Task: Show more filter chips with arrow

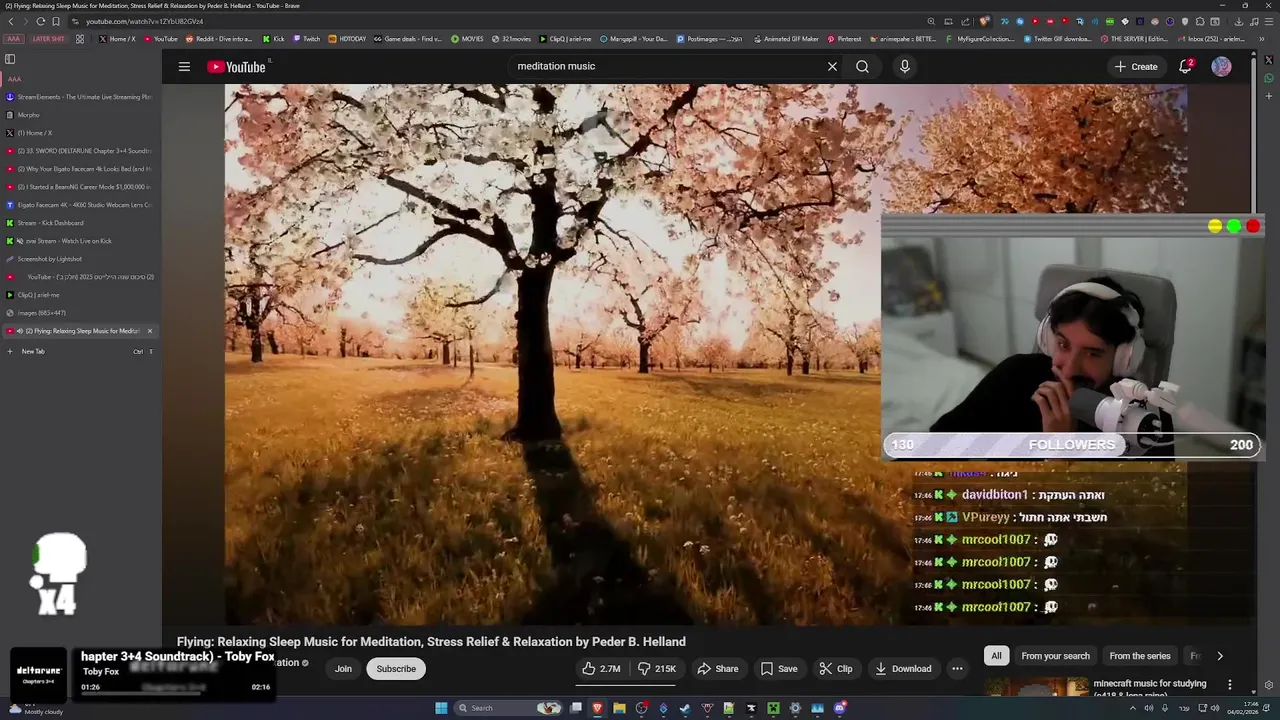Action: pyautogui.click(x=1219, y=656)
